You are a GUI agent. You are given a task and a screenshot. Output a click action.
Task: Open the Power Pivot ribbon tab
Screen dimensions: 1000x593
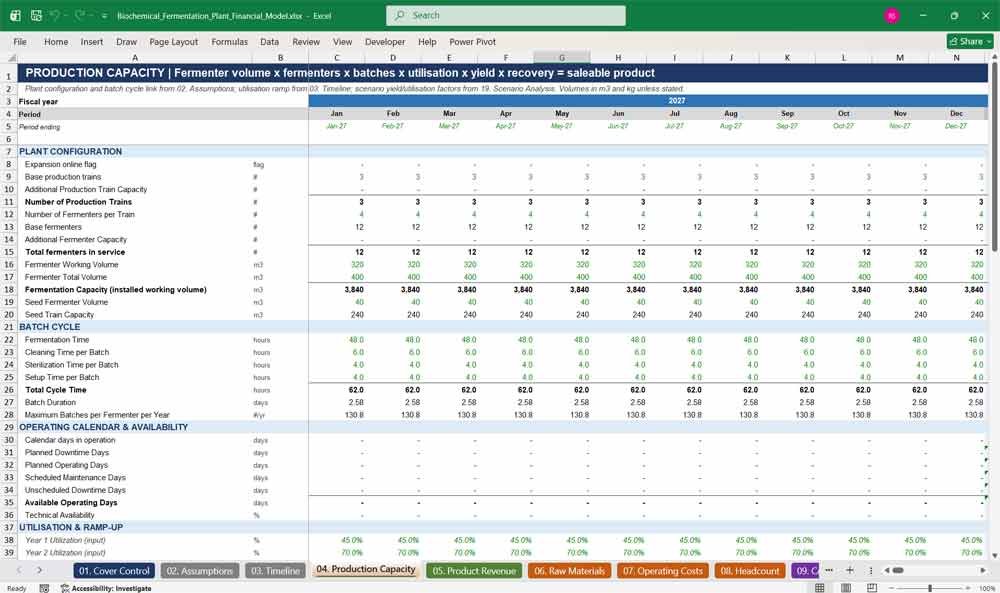(473, 41)
